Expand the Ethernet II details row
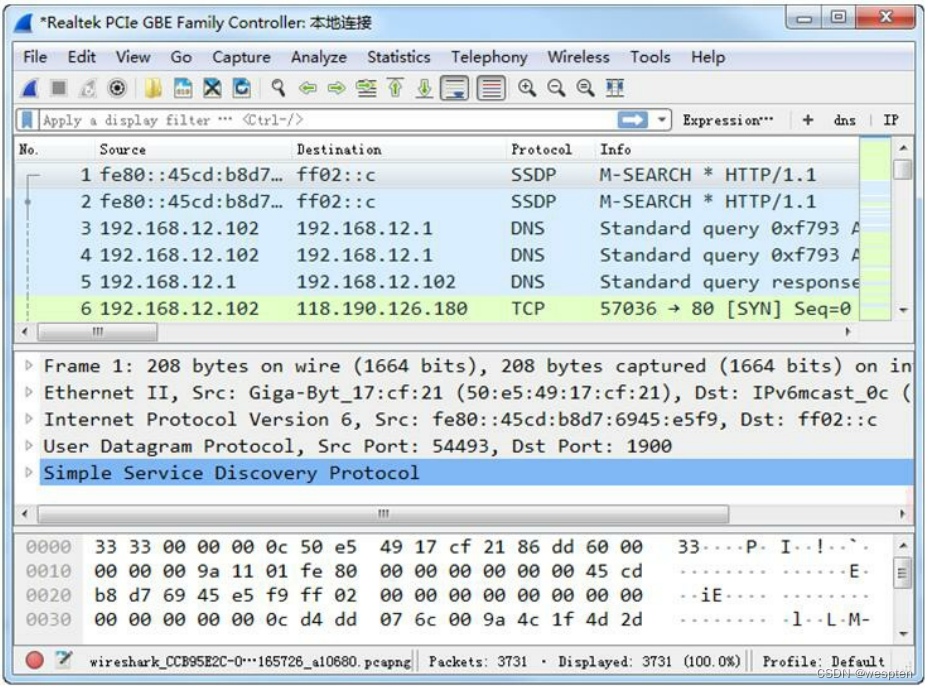This screenshot has width=928, height=690. tap(28, 392)
